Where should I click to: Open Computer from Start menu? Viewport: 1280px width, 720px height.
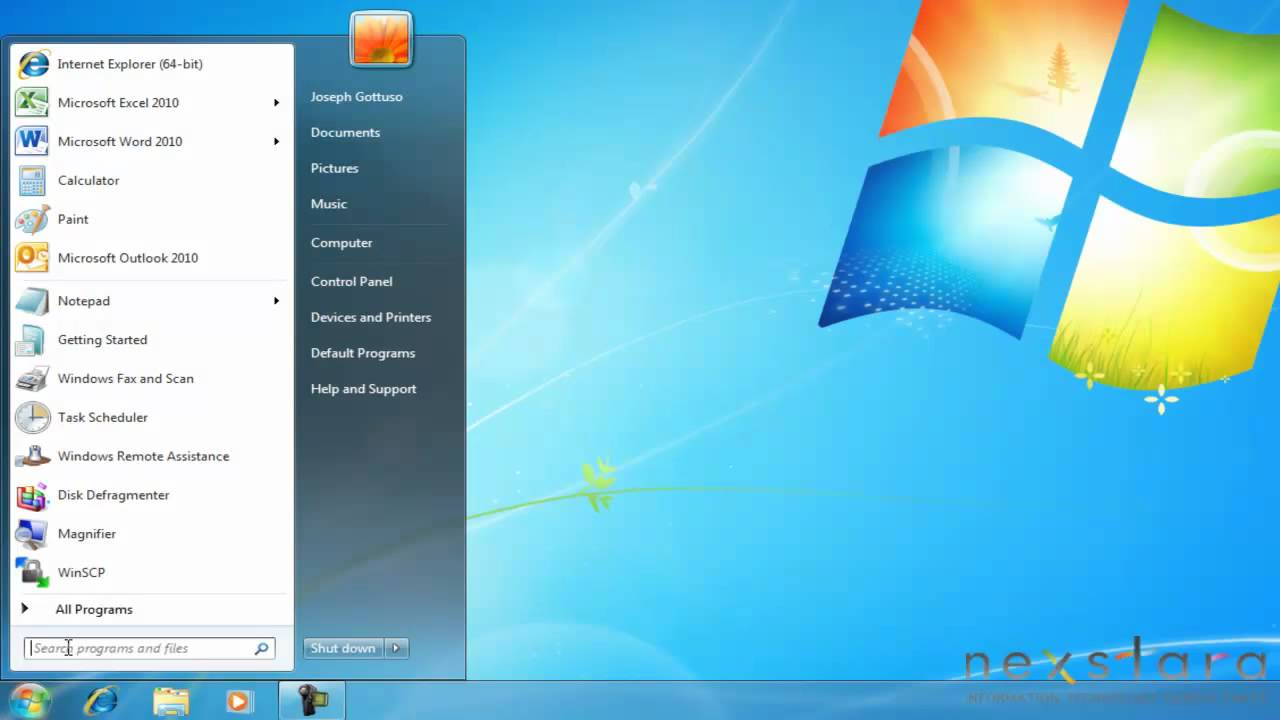341,243
